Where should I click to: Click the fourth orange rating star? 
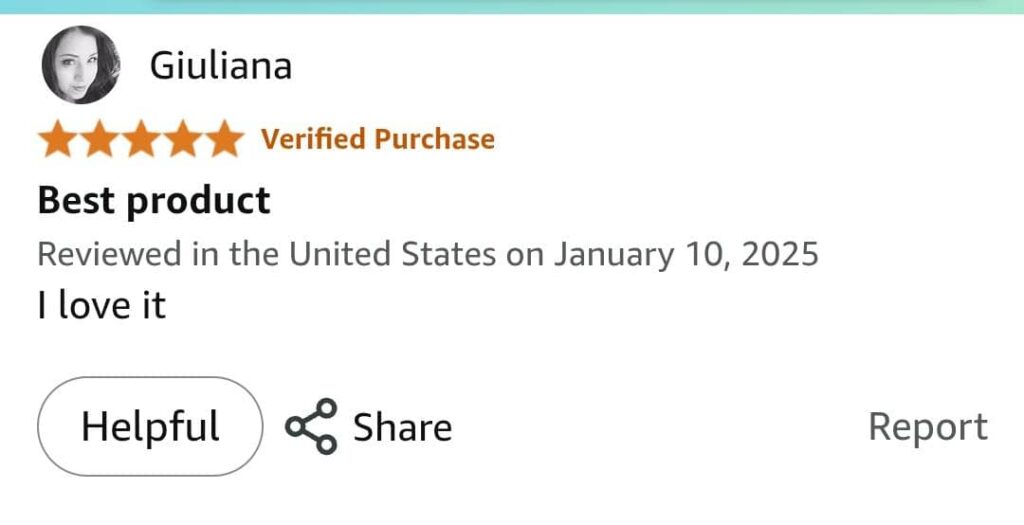click(x=181, y=139)
